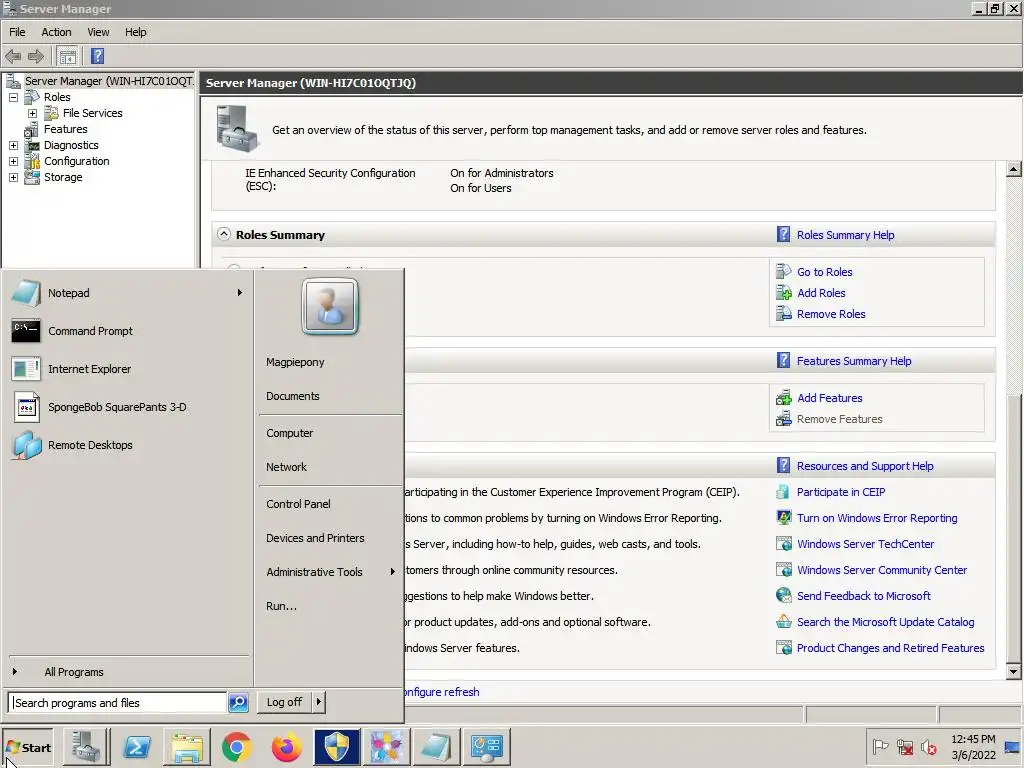Click the colorful flower taskbar icon
This screenshot has width=1024, height=768.
coord(387,747)
